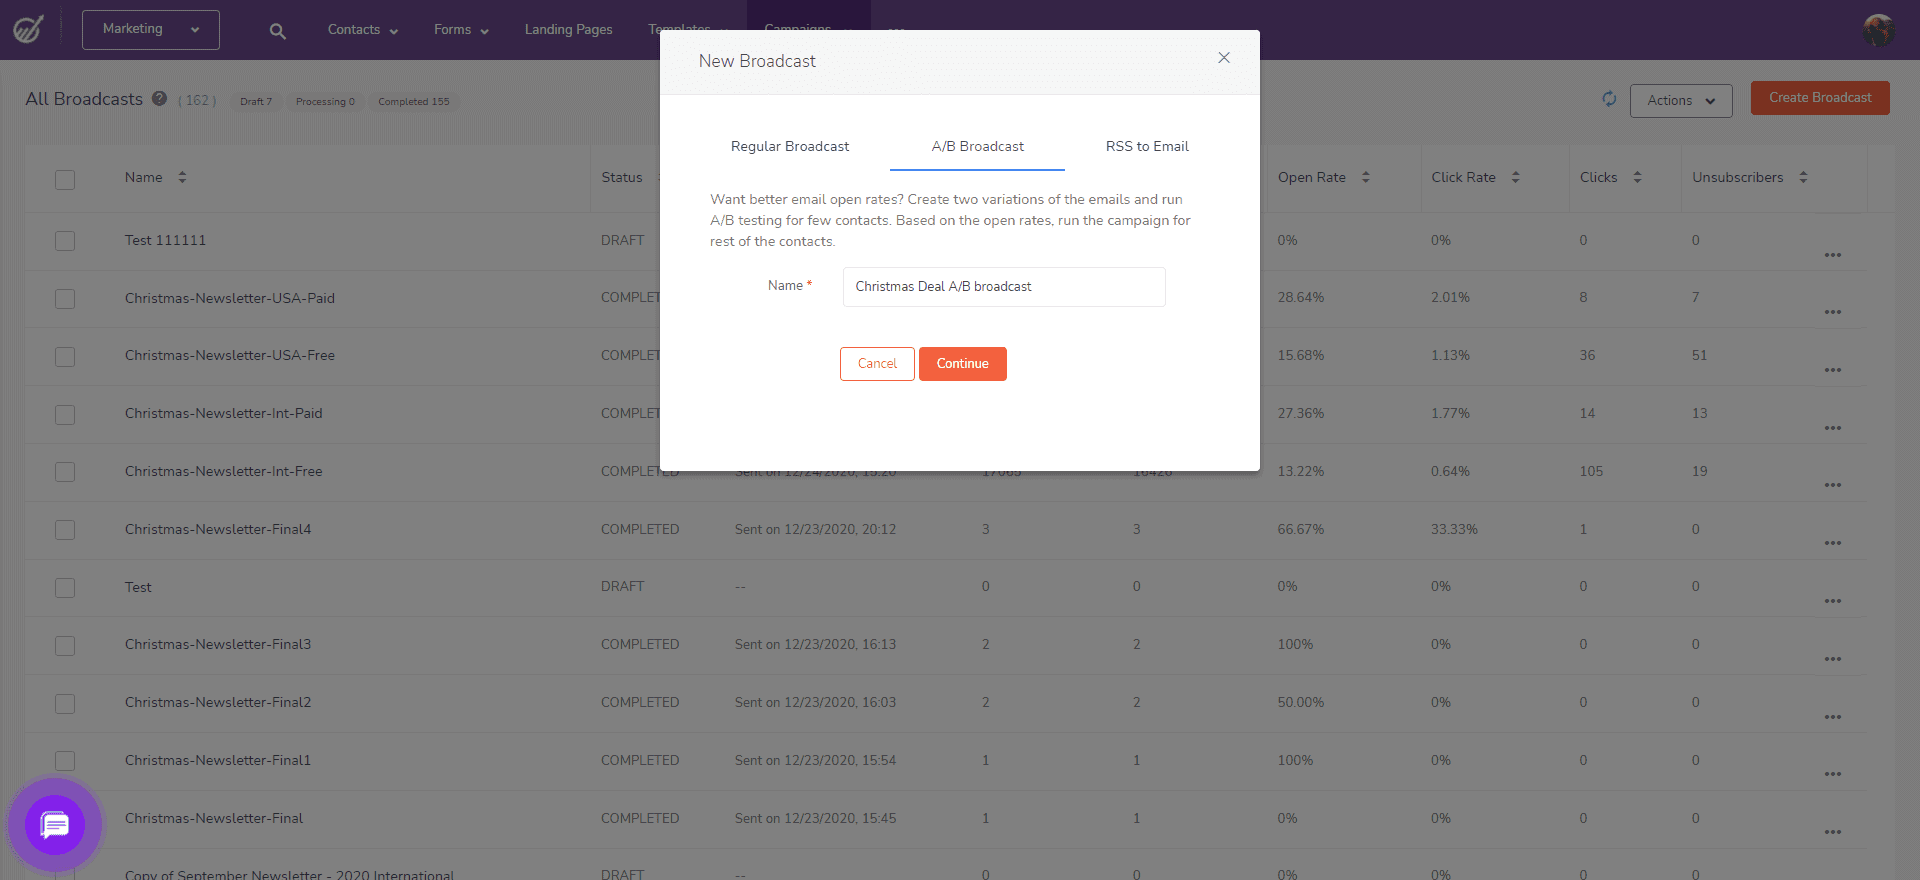1920x880 pixels.
Task: Open more options for Christmas-Newsletter-Final4 row
Action: click(1832, 543)
